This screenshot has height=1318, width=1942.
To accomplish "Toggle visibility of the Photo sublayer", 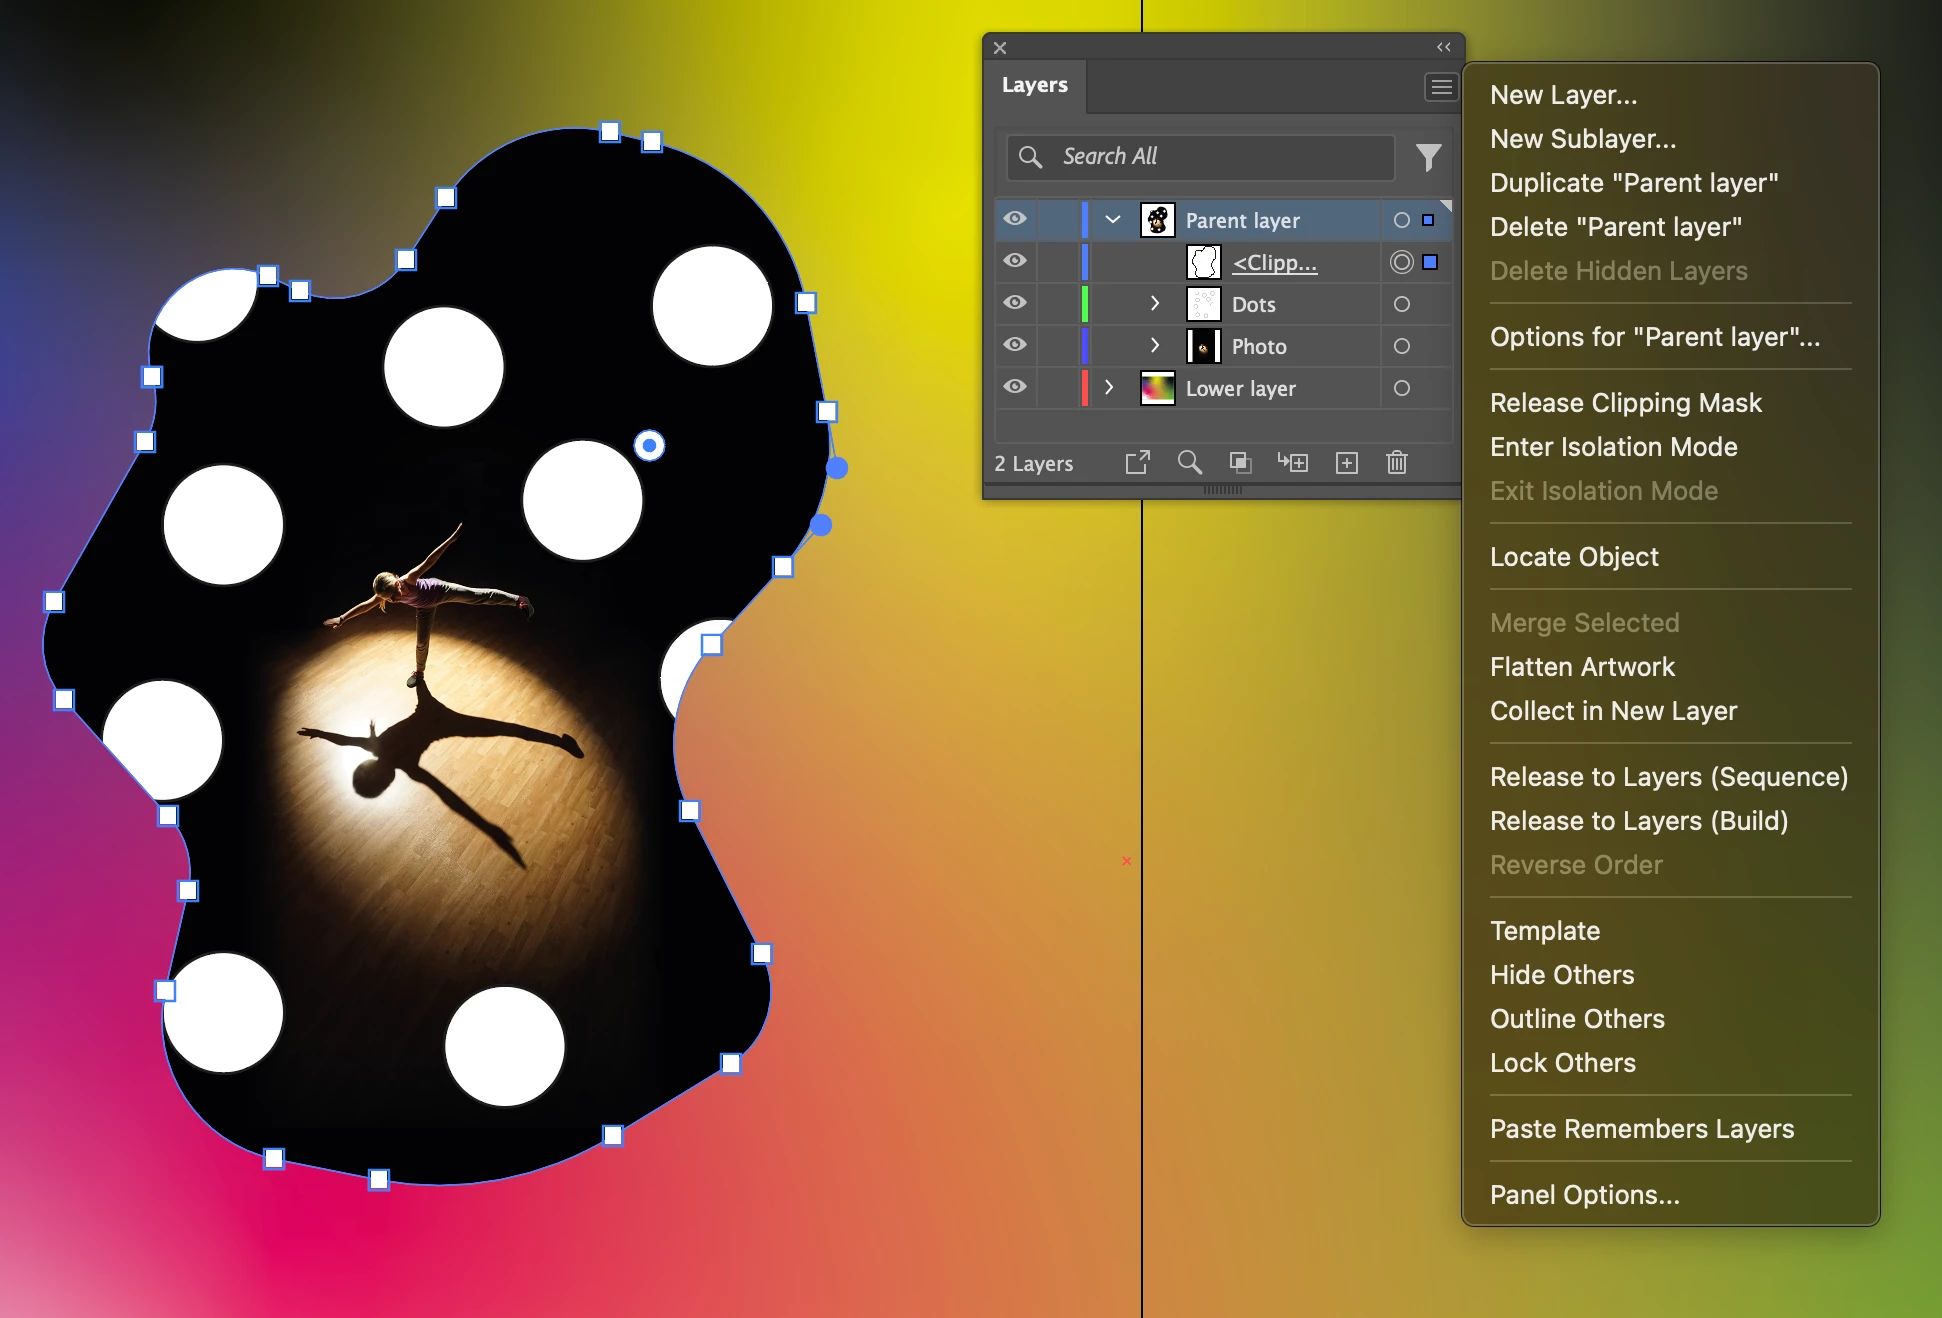I will coord(1015,345).
